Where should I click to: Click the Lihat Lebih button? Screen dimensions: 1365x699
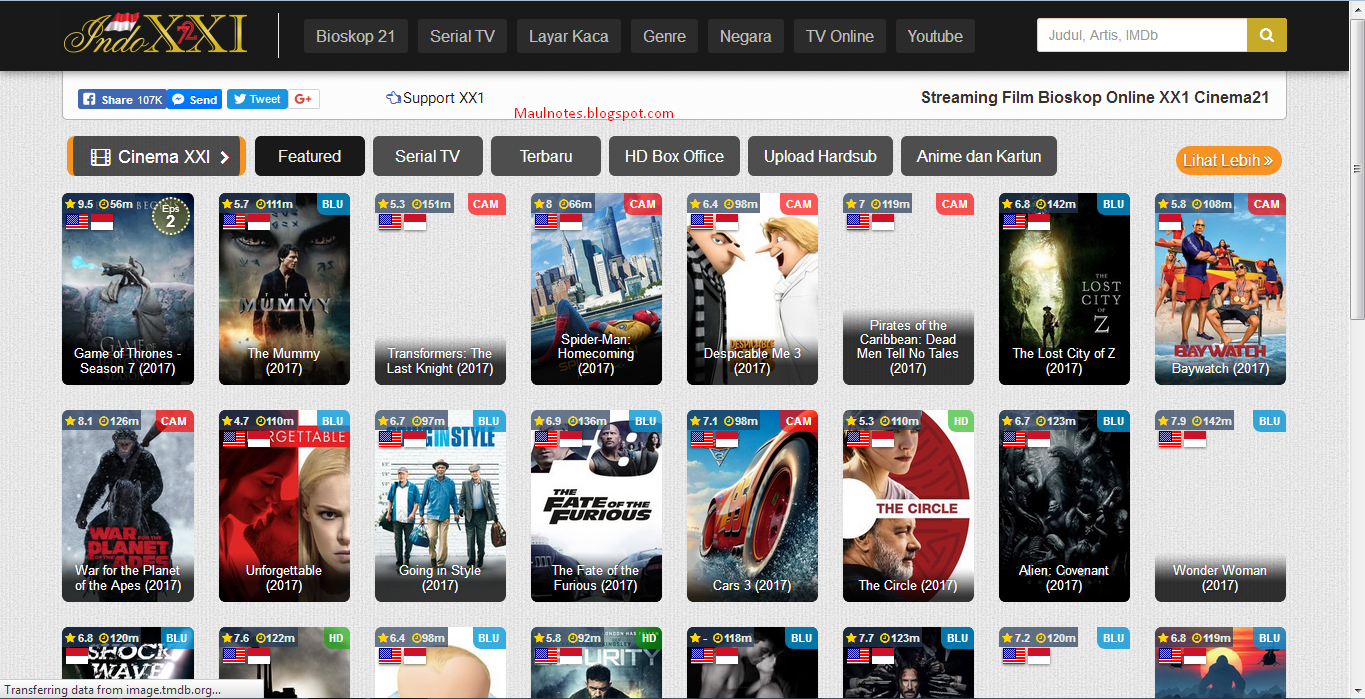pos(1228,160)
